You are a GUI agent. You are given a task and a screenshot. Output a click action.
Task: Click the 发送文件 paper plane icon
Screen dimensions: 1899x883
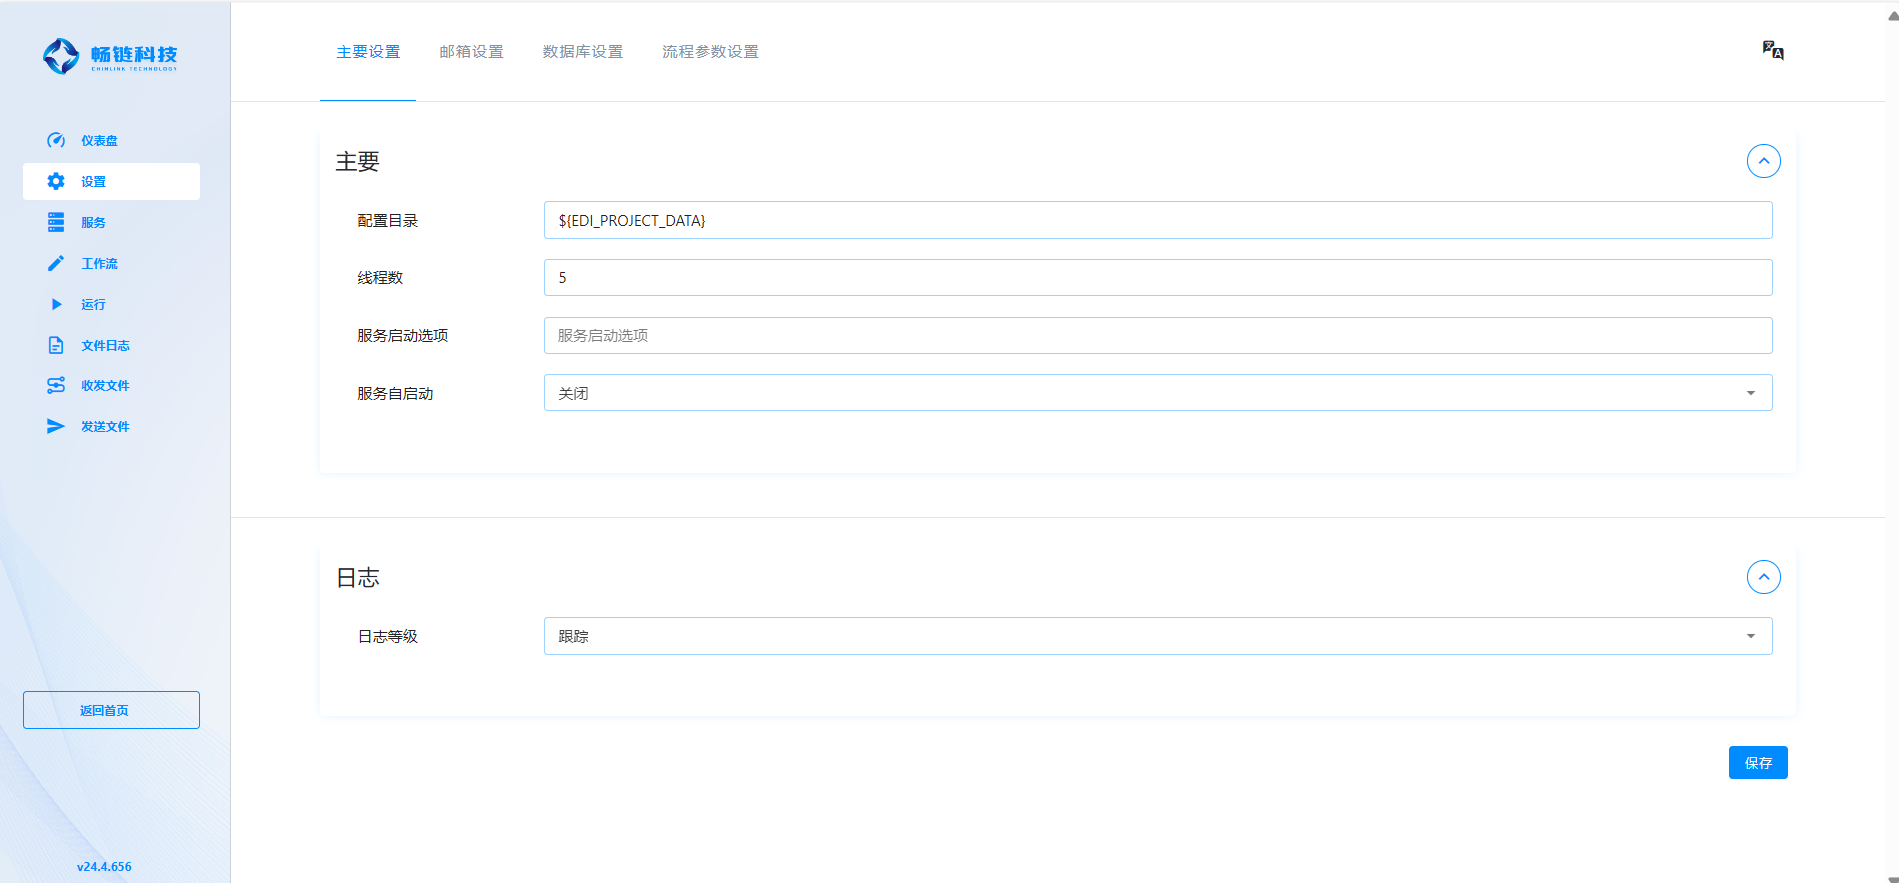coord(56,426)
